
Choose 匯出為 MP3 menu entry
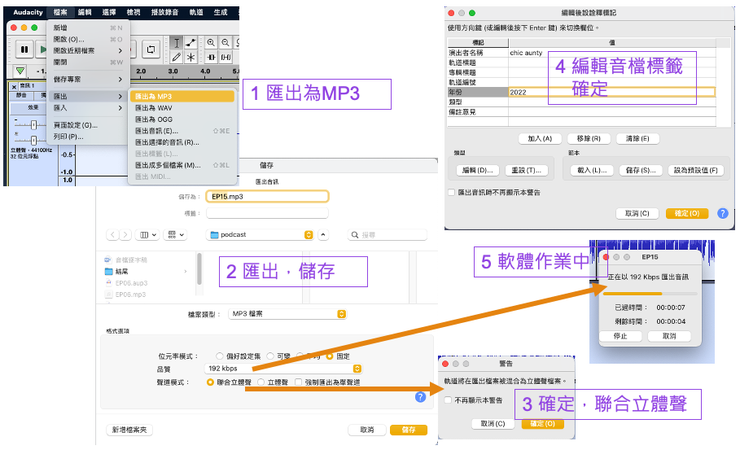pos(182,96)
